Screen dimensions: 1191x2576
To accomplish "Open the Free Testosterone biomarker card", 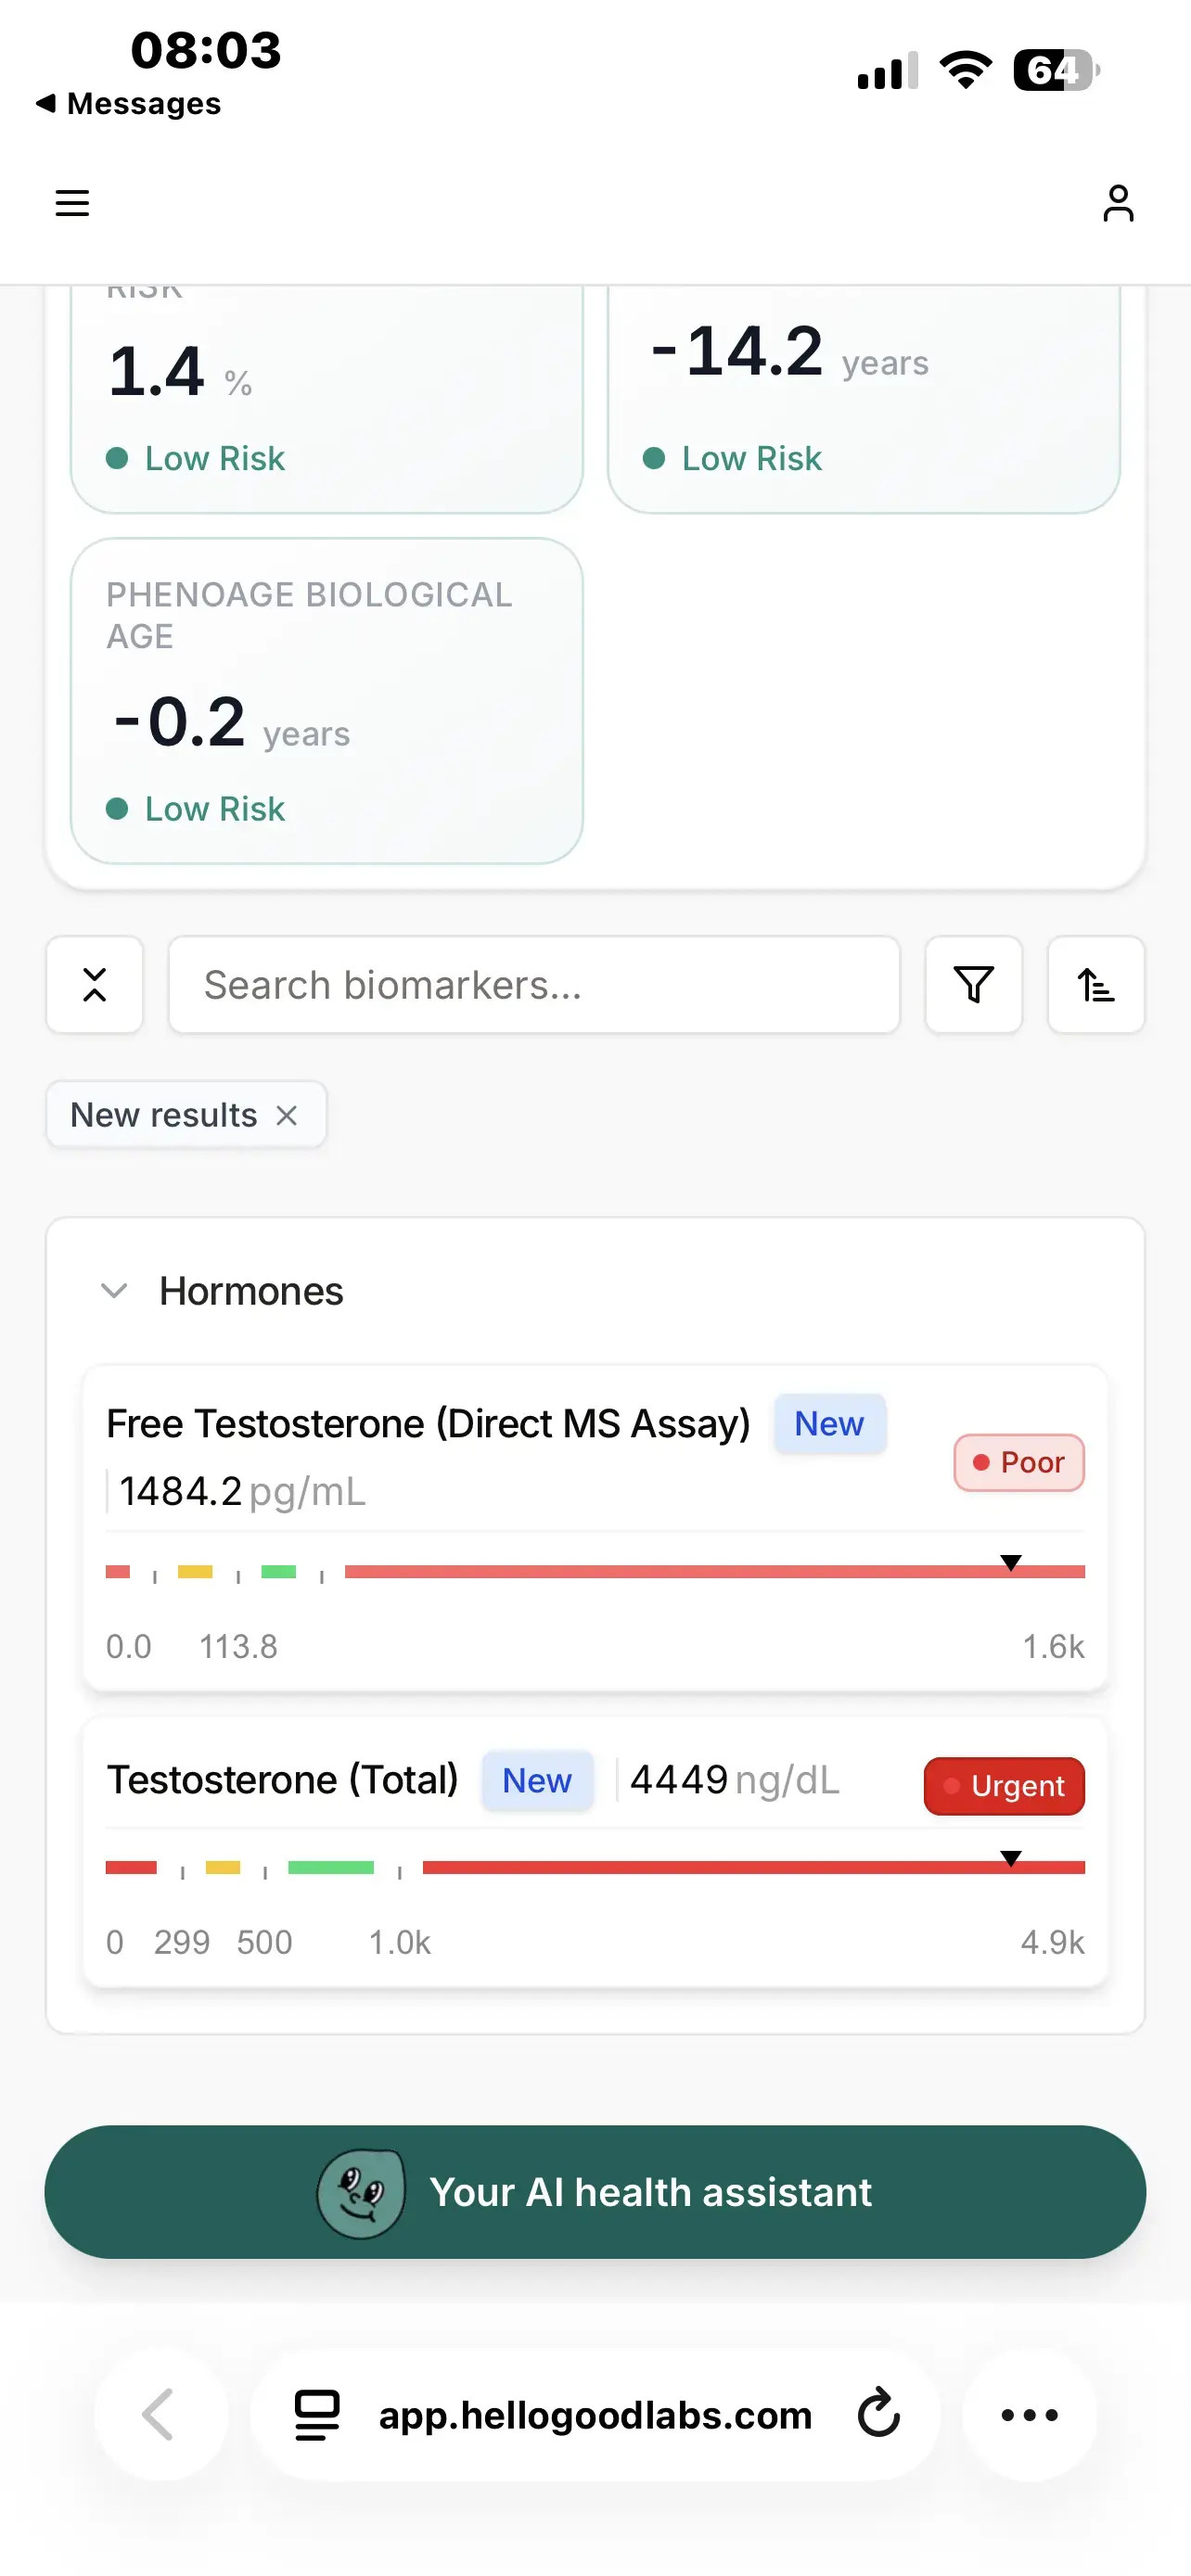I will pos(428,1424).
